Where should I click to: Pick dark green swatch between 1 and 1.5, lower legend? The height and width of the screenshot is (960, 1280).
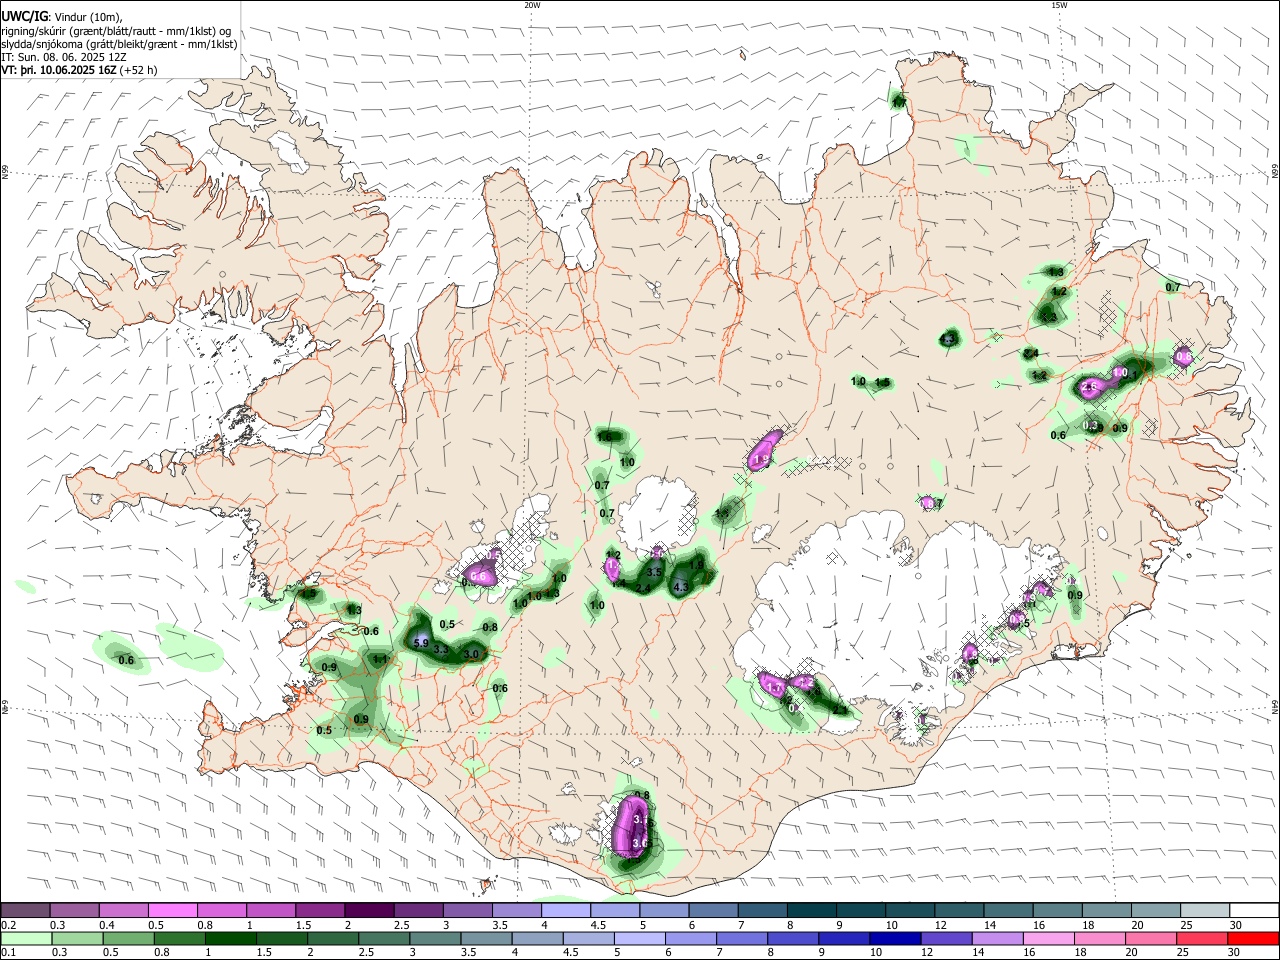(230, 938)
